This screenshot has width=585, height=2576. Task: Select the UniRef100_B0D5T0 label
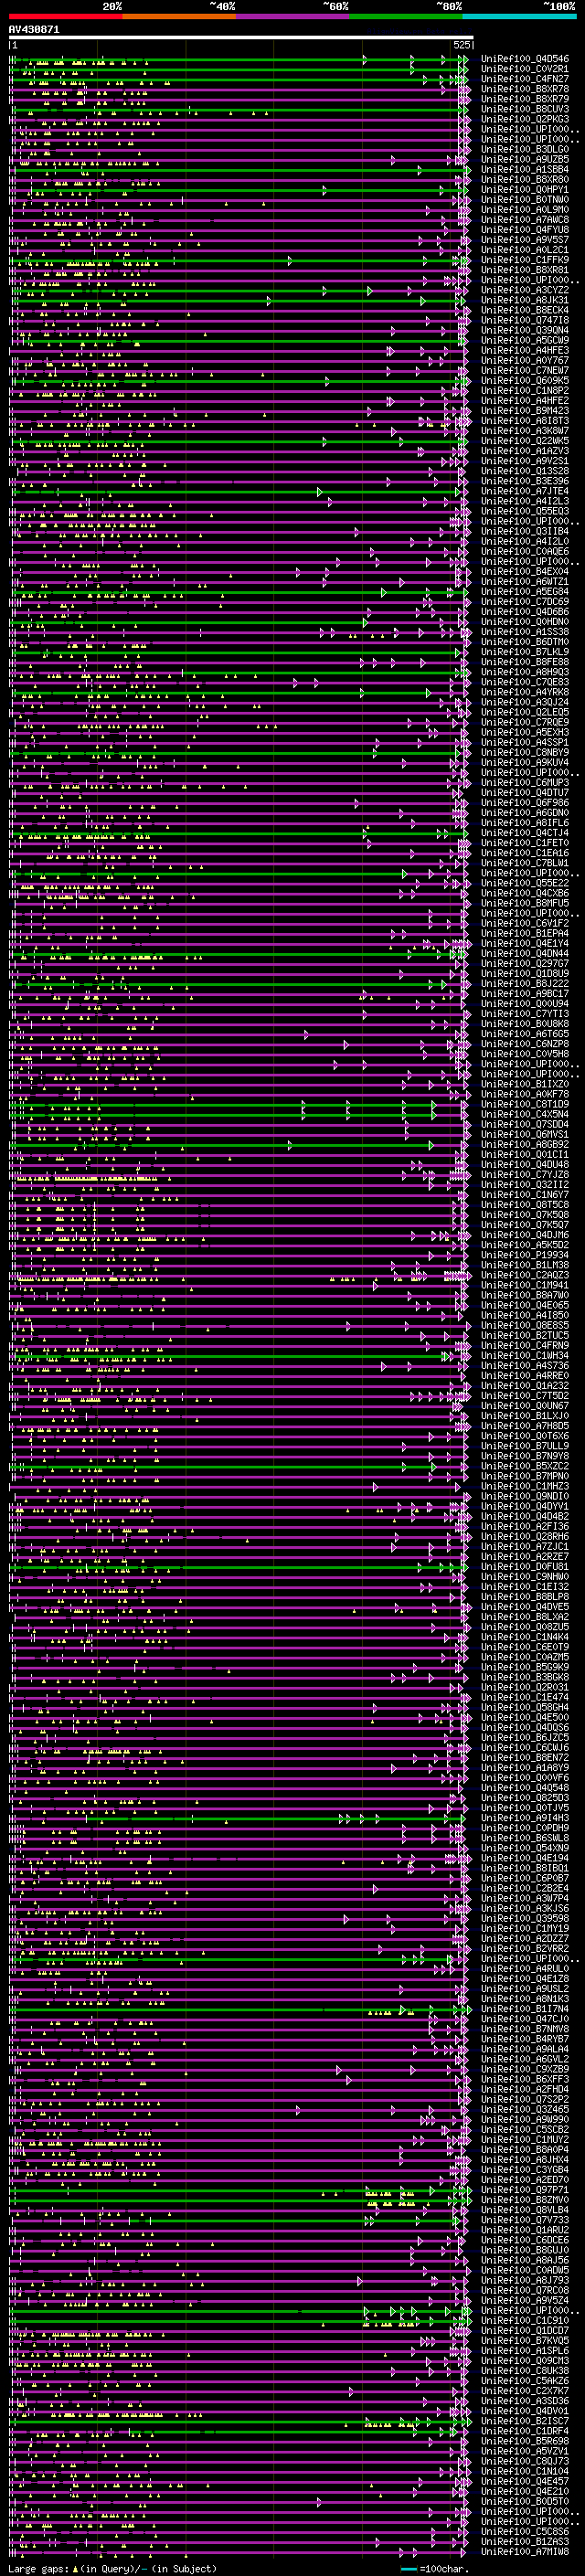tap(525, 2501)
